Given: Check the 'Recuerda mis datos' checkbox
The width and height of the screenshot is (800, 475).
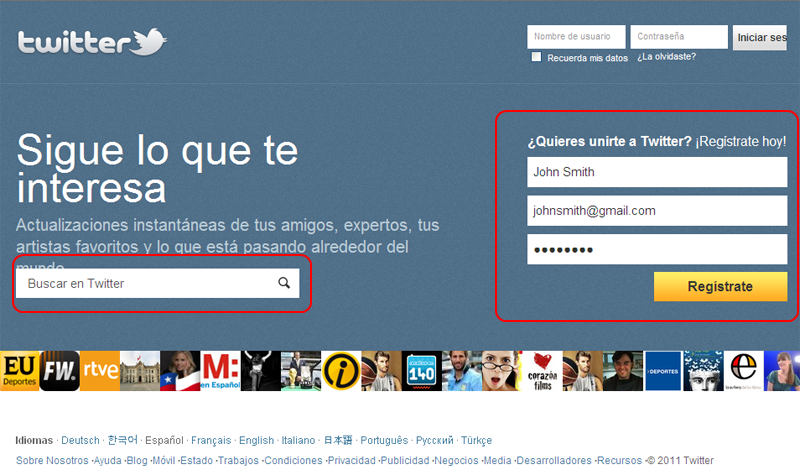Looking at the screenshot, I should tap(536, 57).
